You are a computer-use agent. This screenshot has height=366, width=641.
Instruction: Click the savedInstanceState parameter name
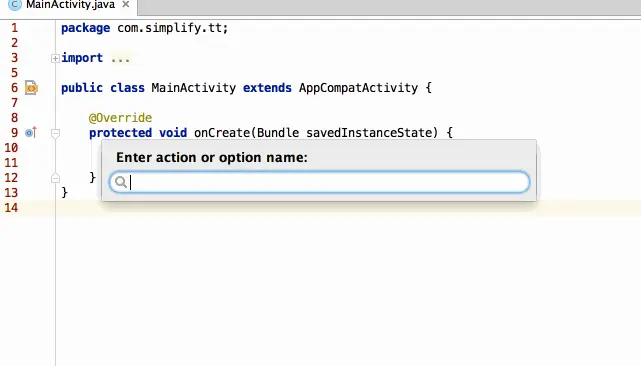[368, 133]
